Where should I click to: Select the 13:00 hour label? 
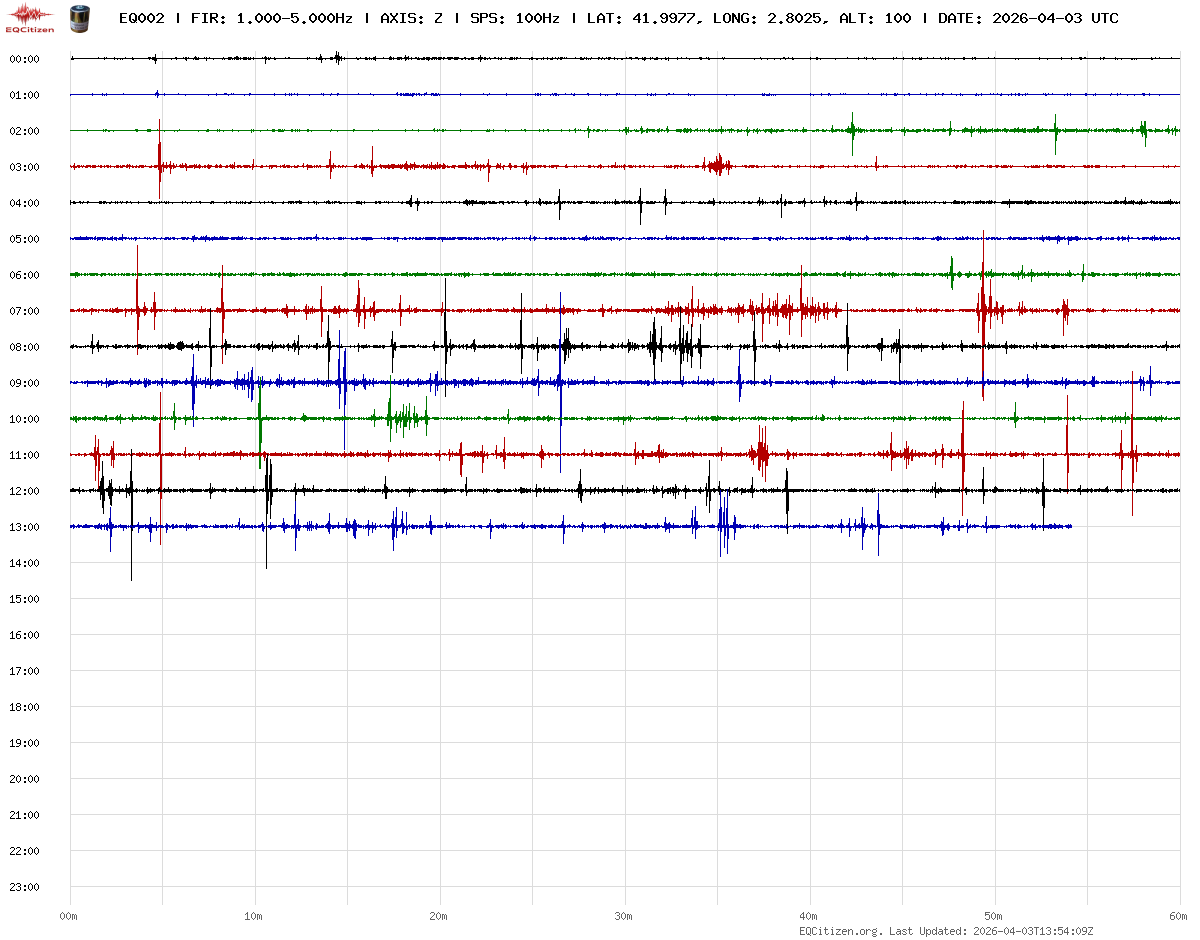(24, 527)
